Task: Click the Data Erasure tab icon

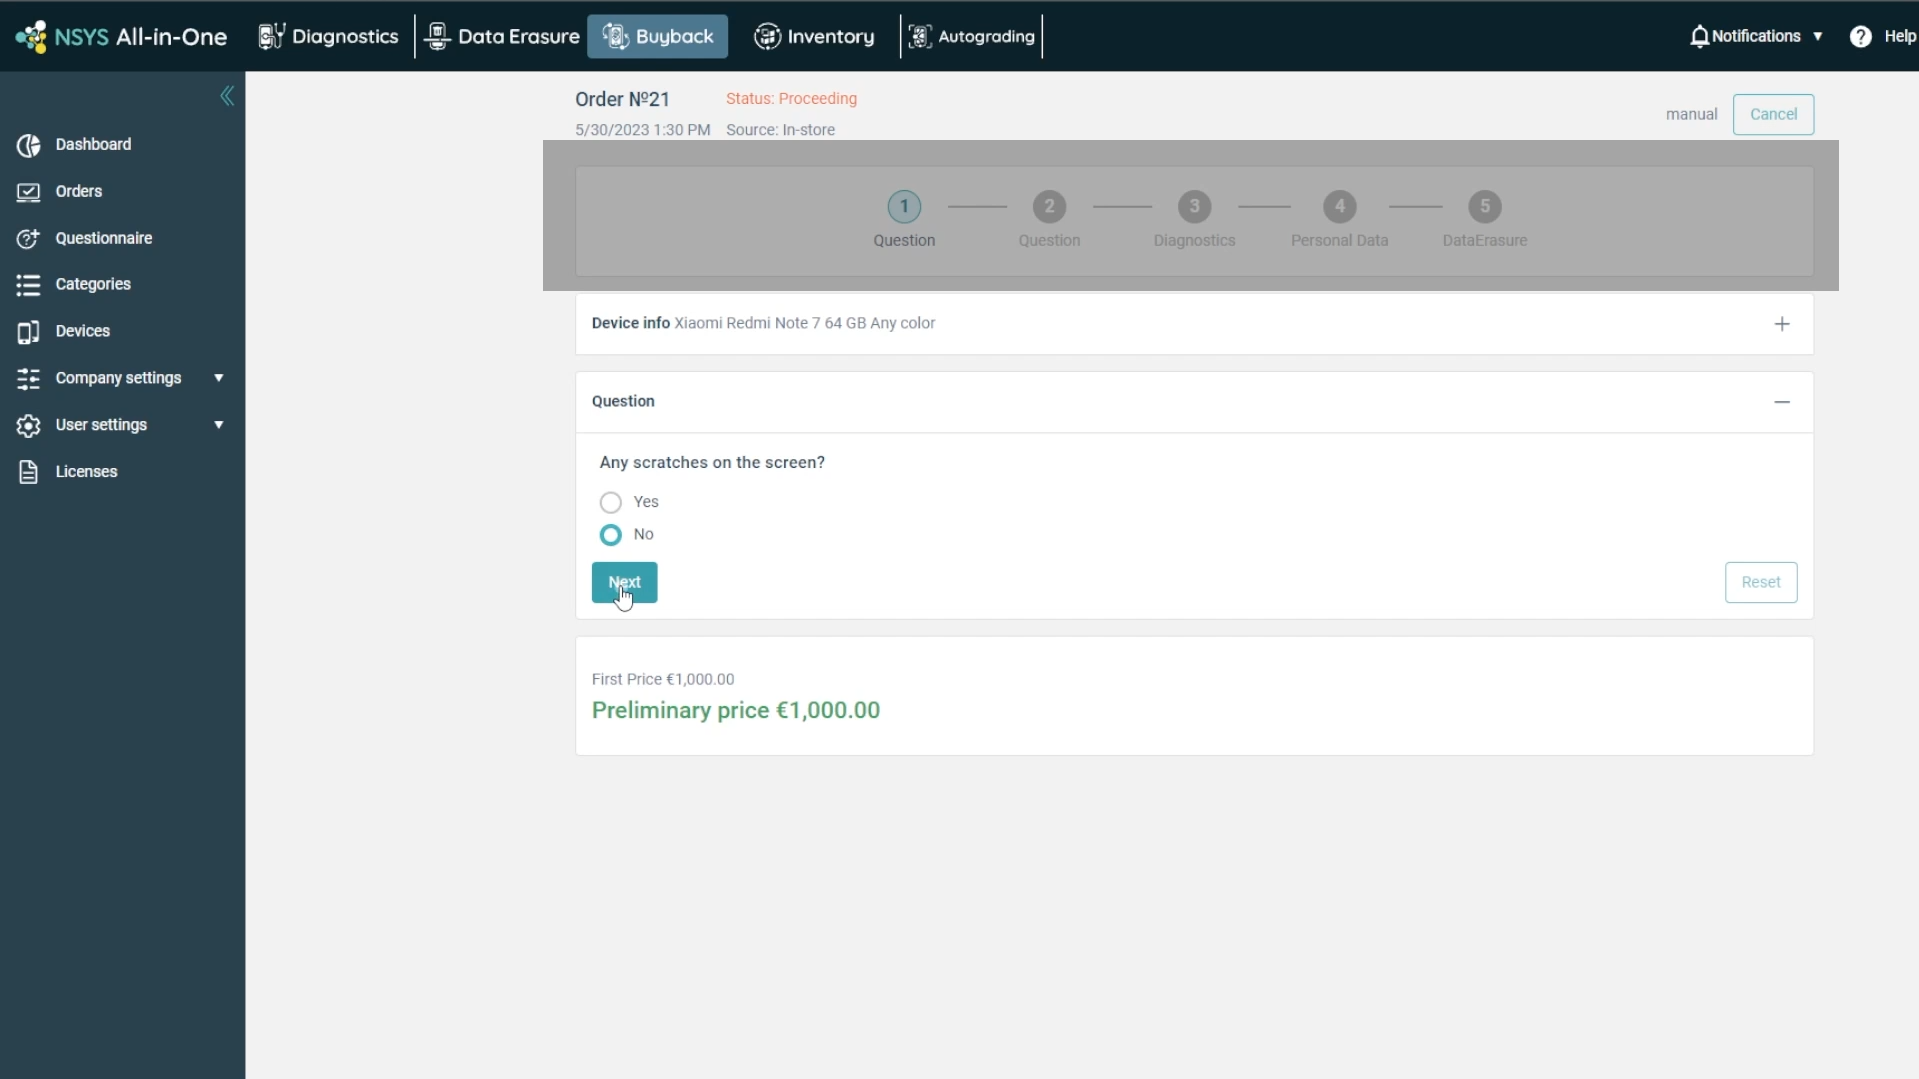Action: [437, 36]
